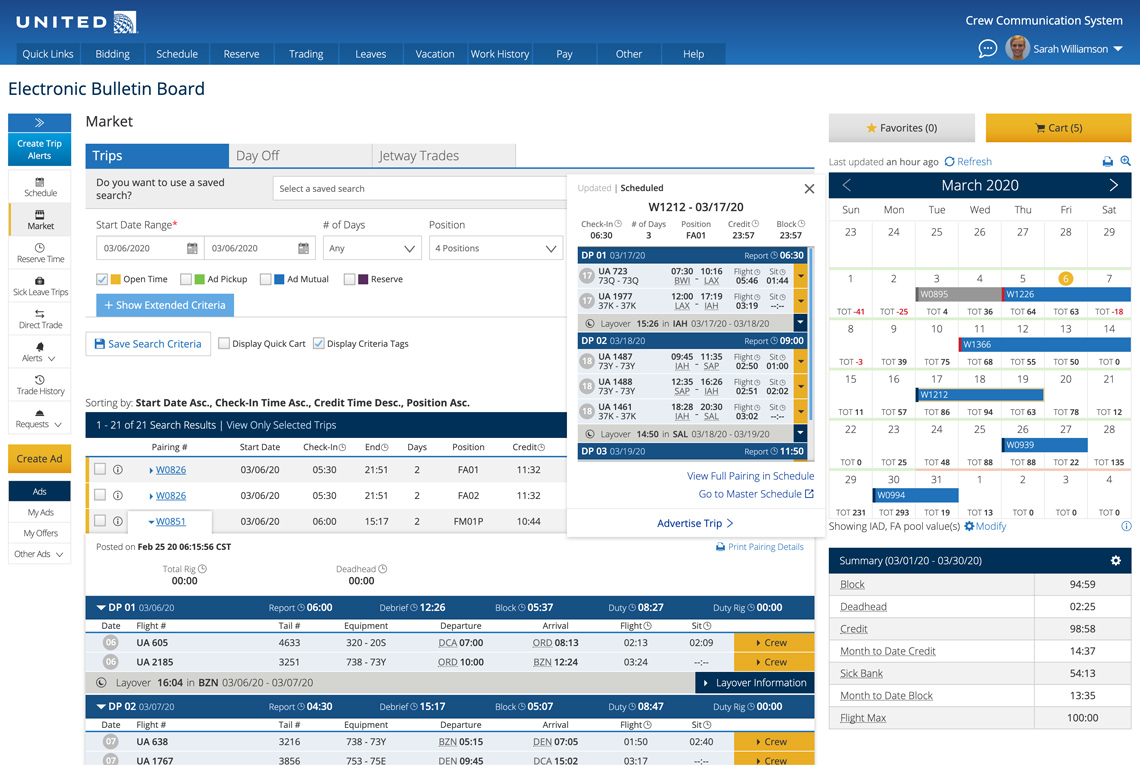Click the W0939 calendar trip bar

click(1045, 445)
